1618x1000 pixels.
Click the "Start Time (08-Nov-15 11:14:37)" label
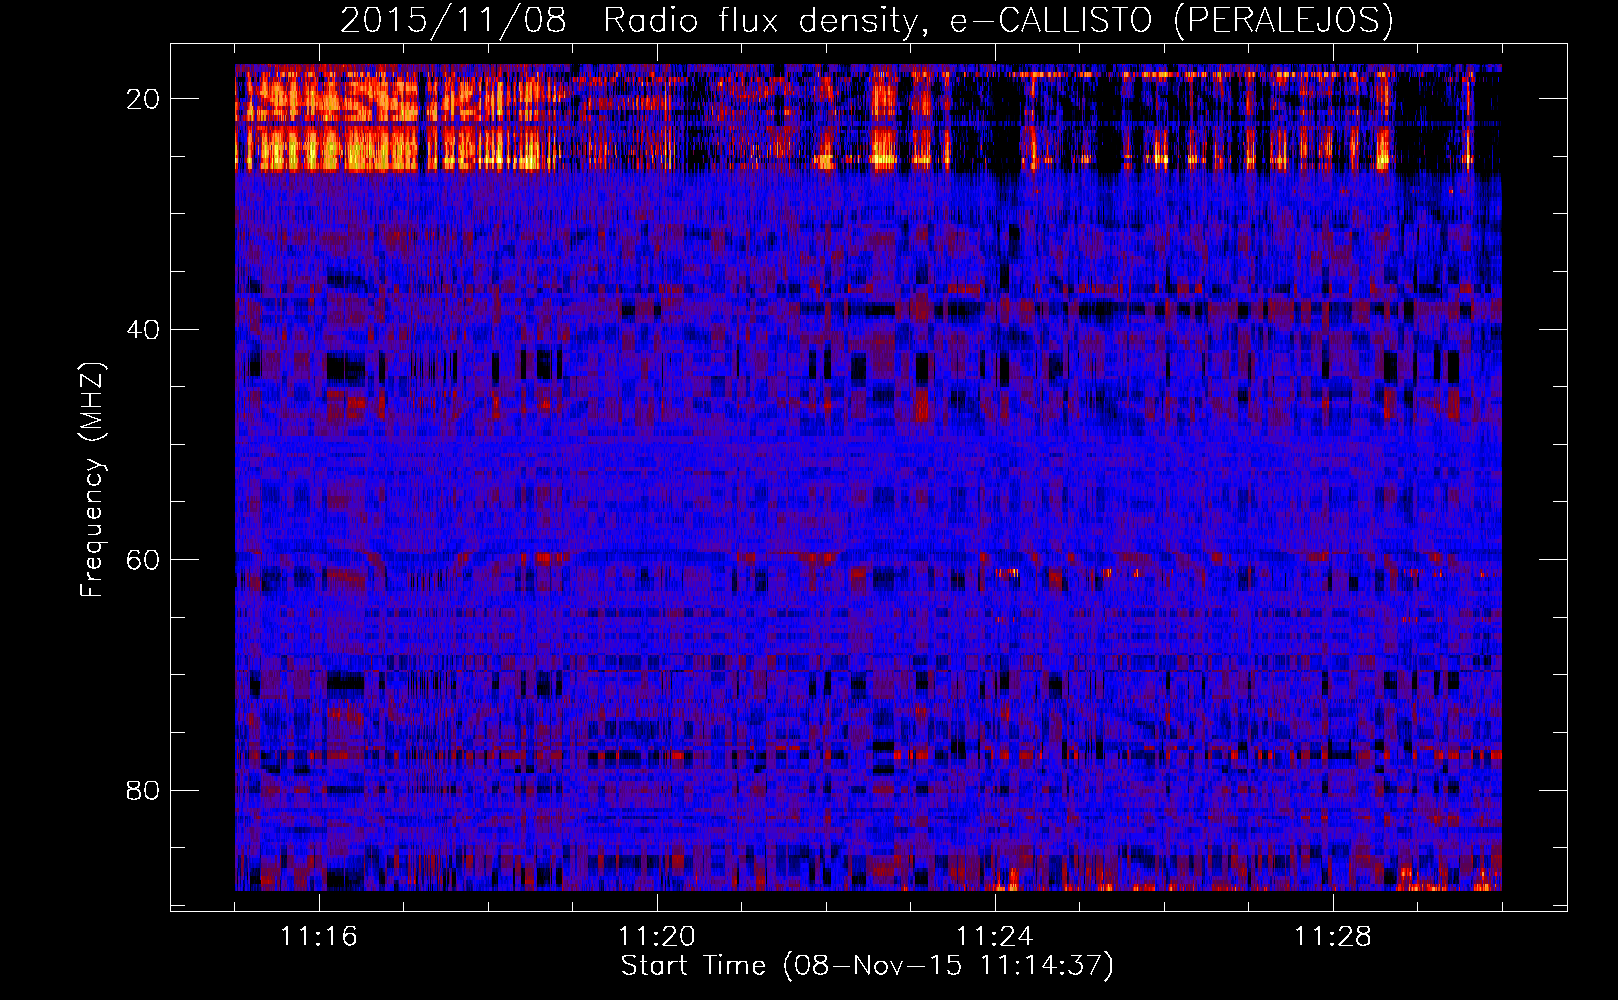click(867, 966)
